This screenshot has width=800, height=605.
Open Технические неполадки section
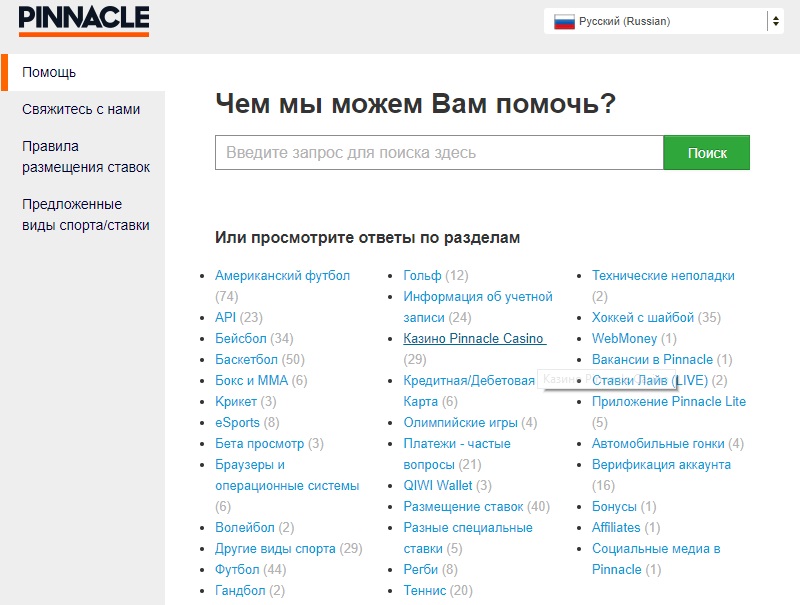[x=663, y=275]
